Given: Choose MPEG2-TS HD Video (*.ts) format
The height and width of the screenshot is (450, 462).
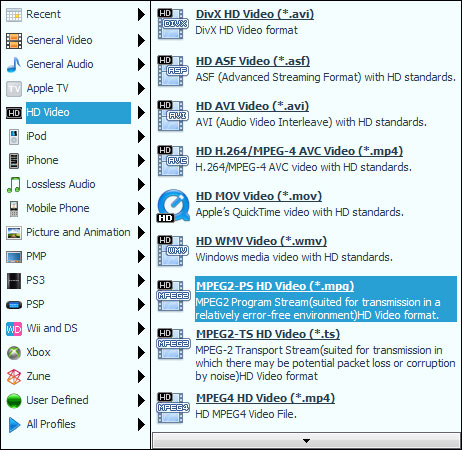Looking at the screenshot, I should pyautogui.click(x=268, y=334).
